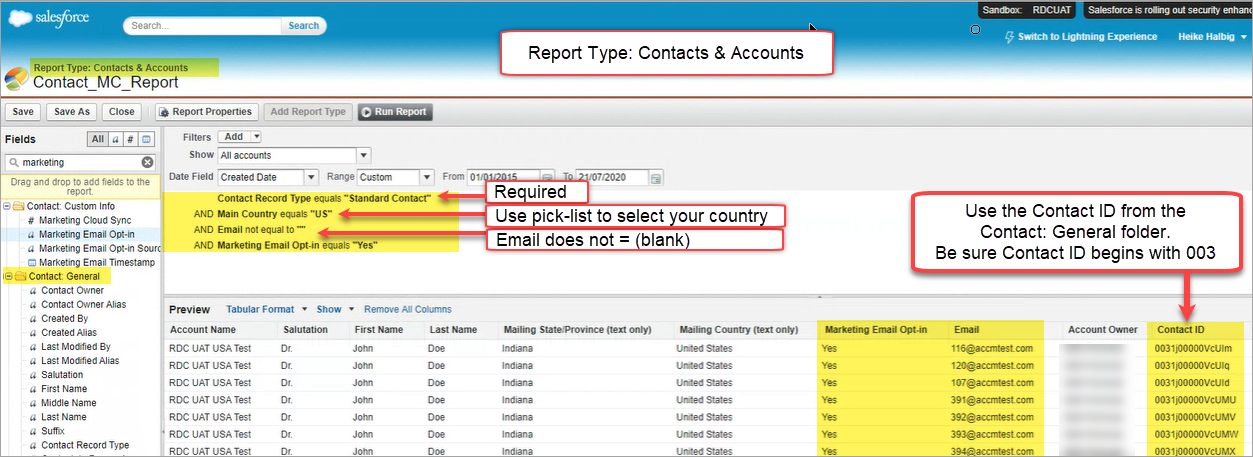Click the Contact: Custom Info folder icon

[20, 206]
